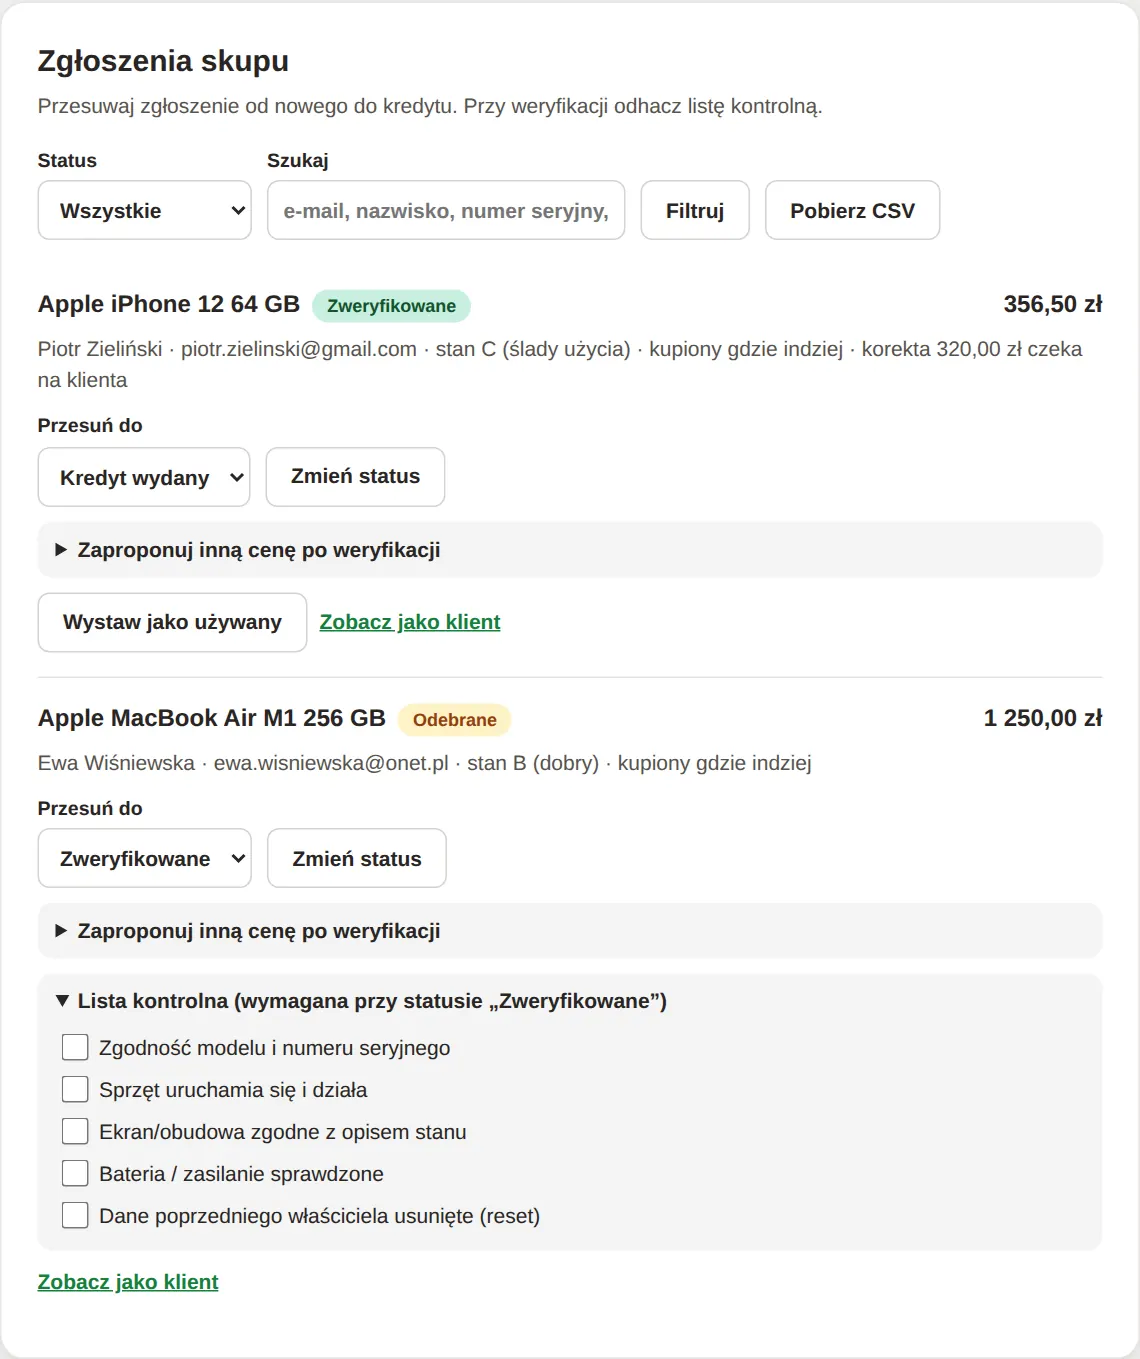Click the 356,50 zł price

pos(1053,304)
